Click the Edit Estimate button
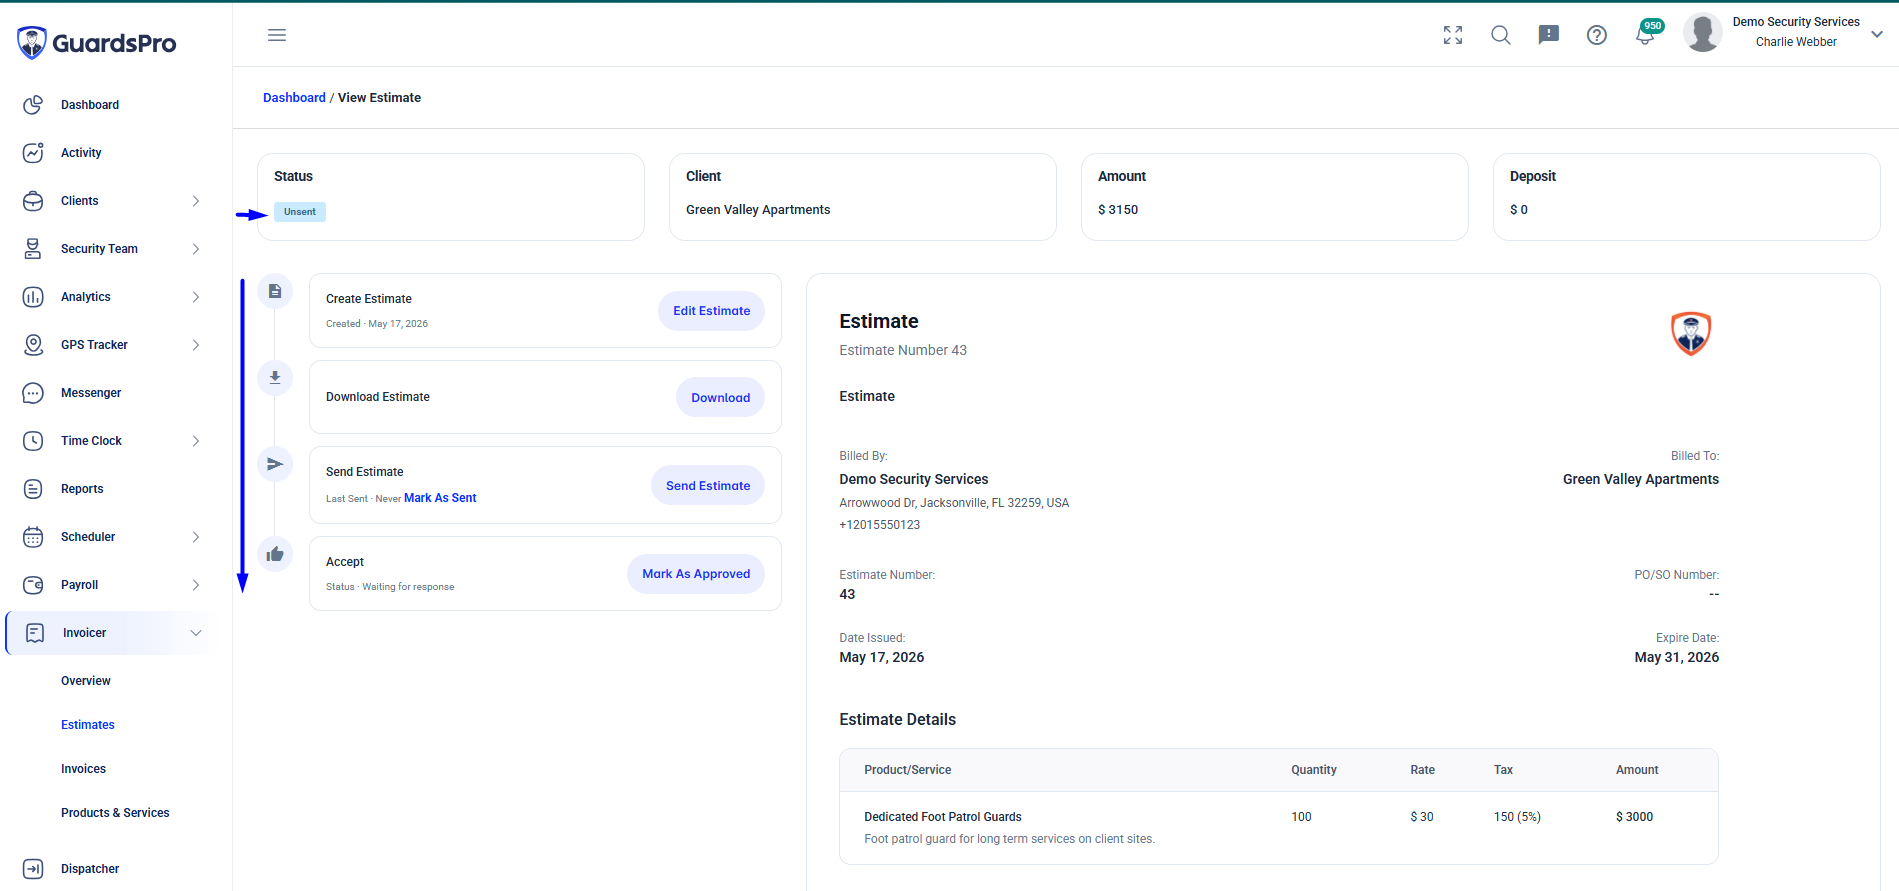Image resolution: width=1899 pixels, height=891 pixels. coord(711,311)
